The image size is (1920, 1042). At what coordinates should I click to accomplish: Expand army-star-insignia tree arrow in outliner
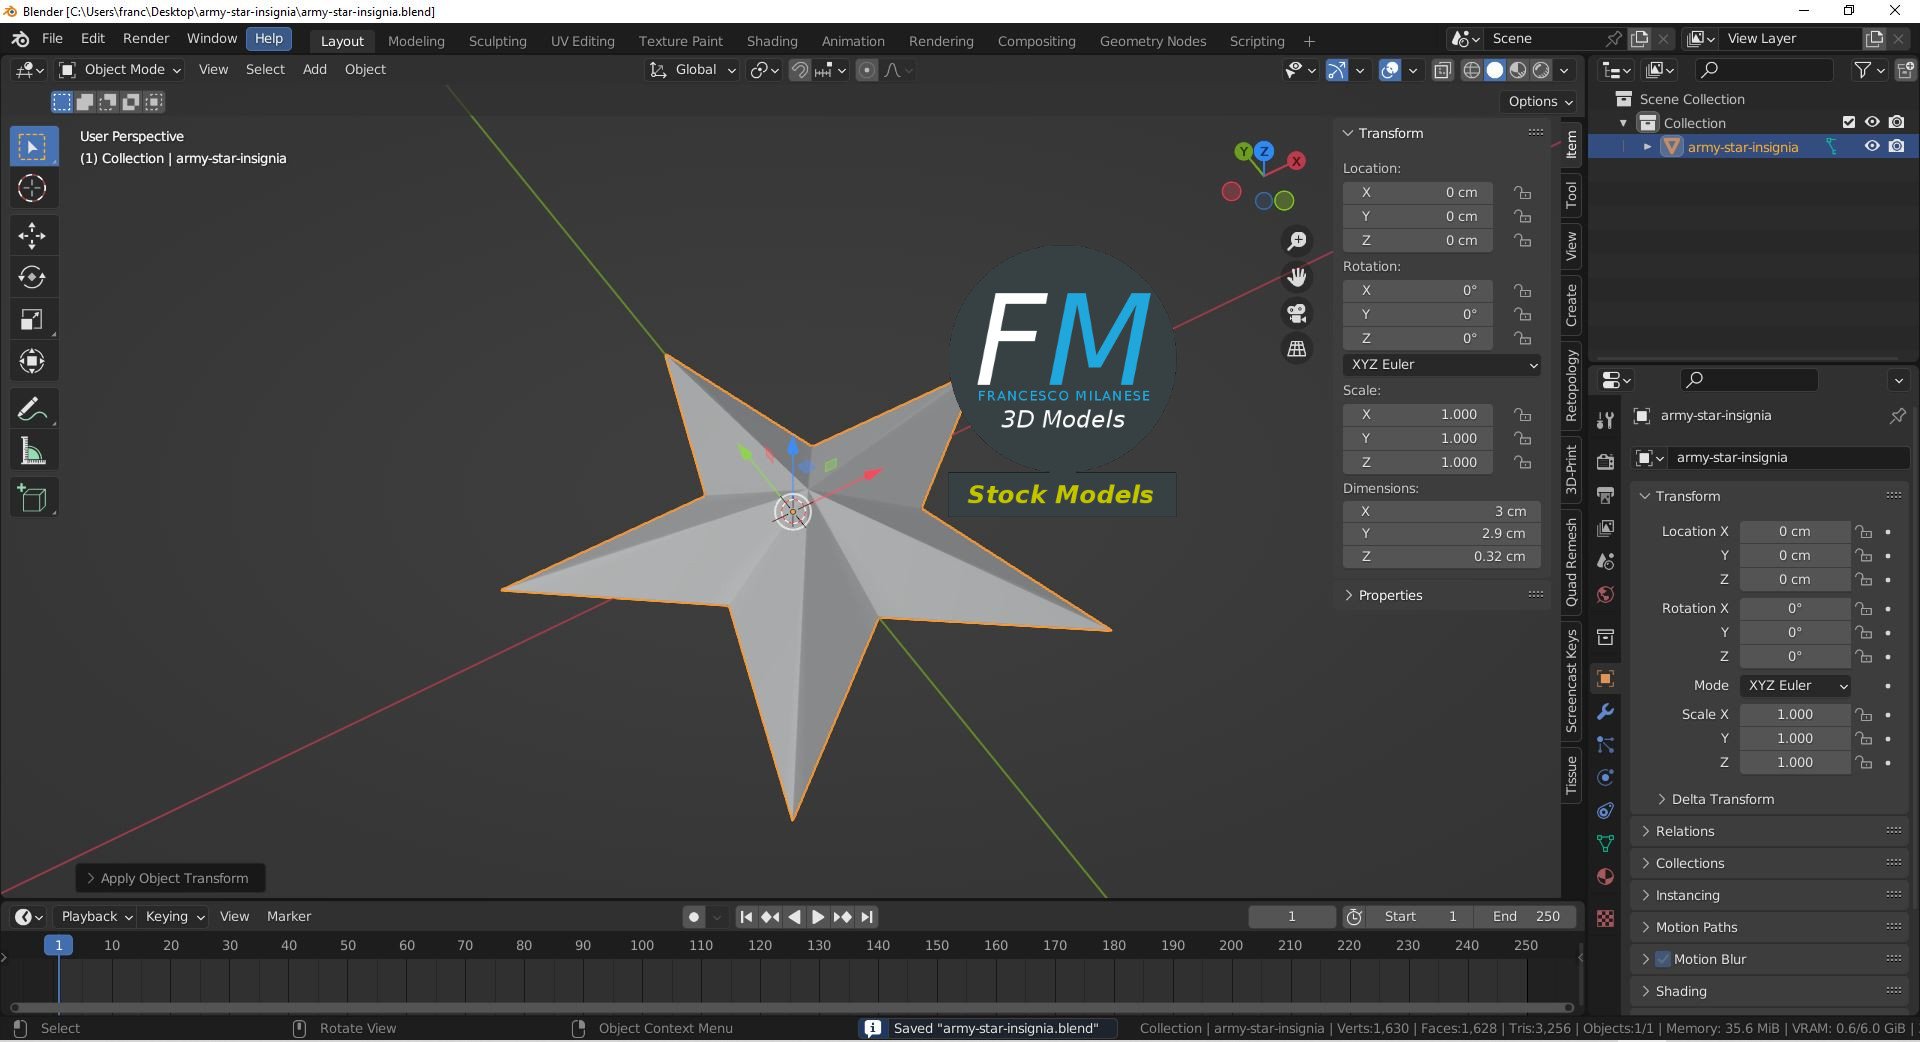[x=1647, y=147]
